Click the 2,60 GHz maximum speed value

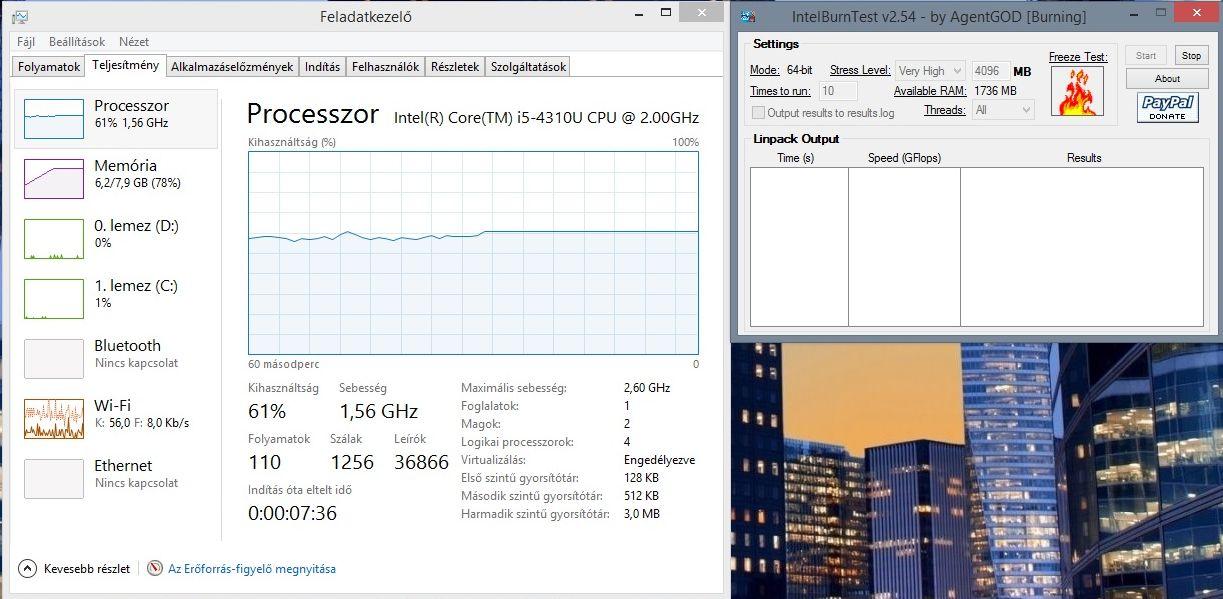tap(646, 388)
